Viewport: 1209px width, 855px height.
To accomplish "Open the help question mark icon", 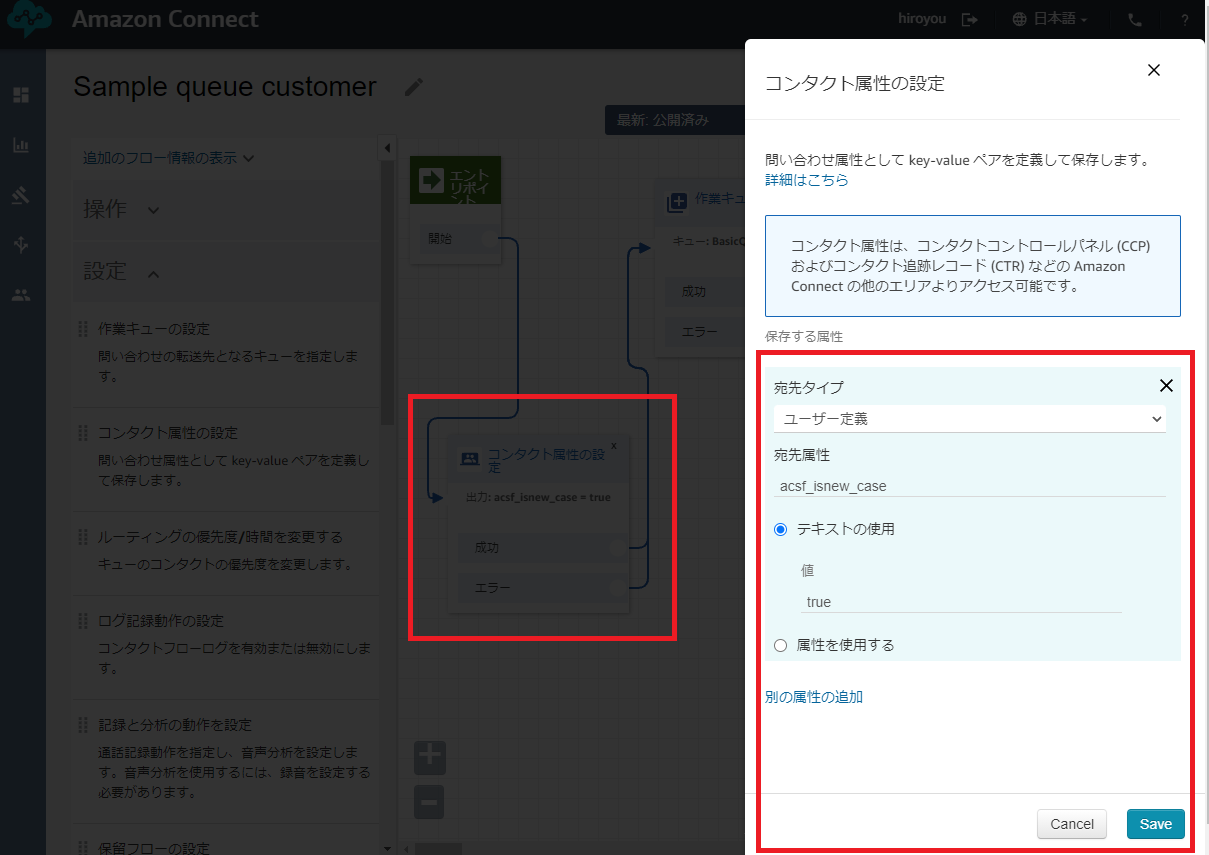I will [1184, 19].
